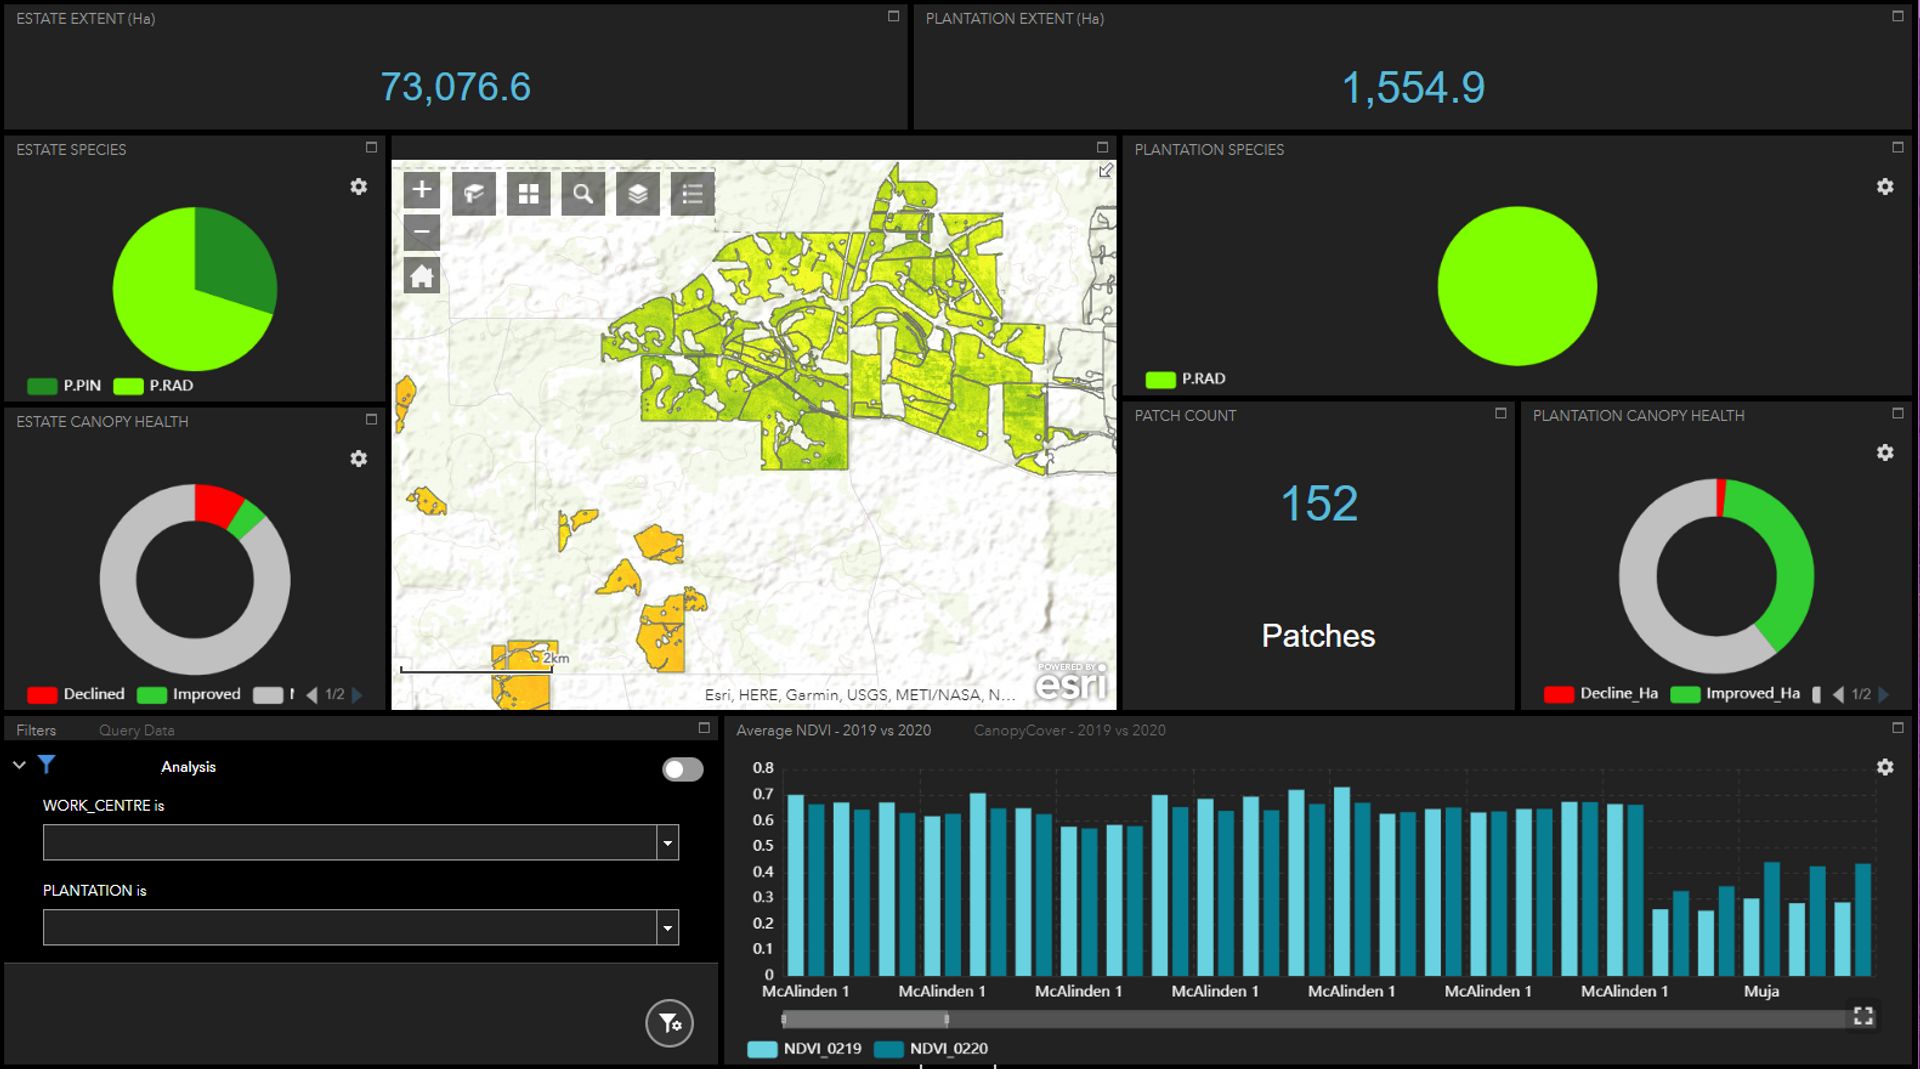Open the WORK_CENTRE dropdown
The image size is (1920, 1069).
coord(667,842)
